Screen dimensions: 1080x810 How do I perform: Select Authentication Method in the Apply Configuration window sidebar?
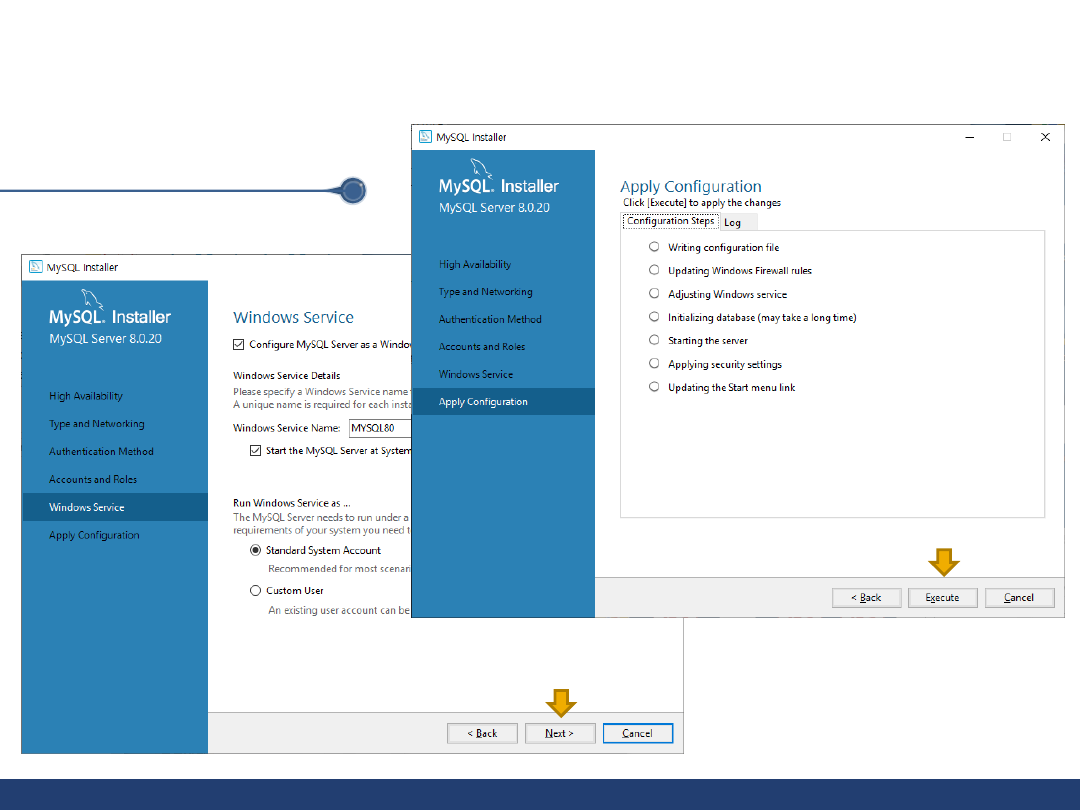[x=490, y=319]
